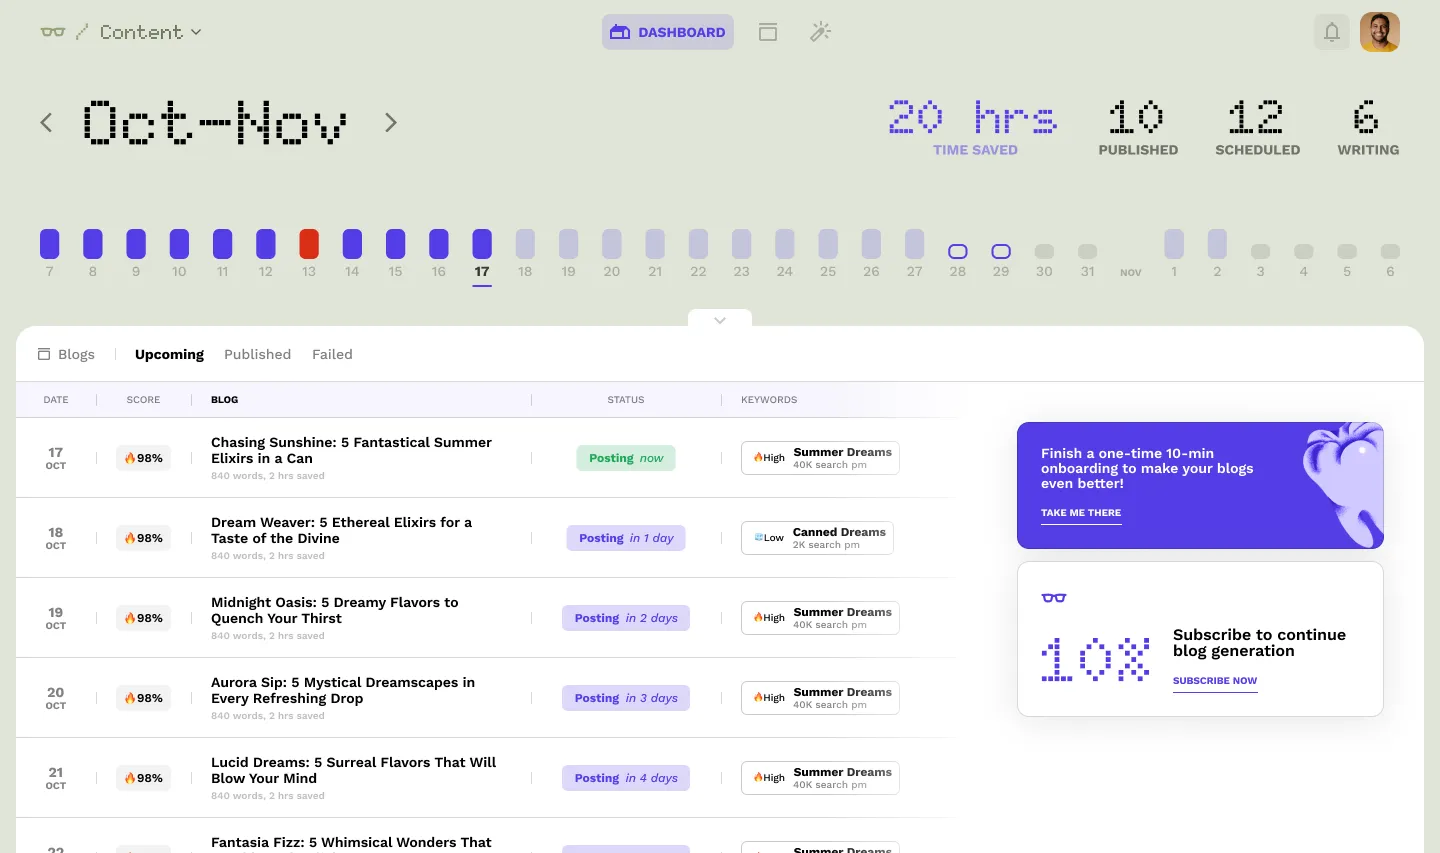The image size is (1440, 853).
Task: Click the flame score icon on Chasing Sunshine row
Action: [131, 457]
